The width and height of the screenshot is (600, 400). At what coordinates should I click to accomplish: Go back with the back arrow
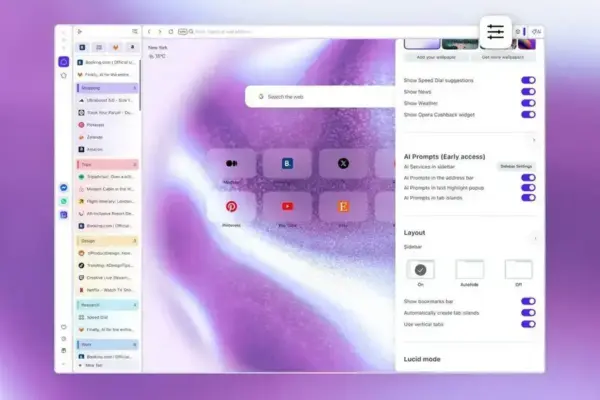149,32
